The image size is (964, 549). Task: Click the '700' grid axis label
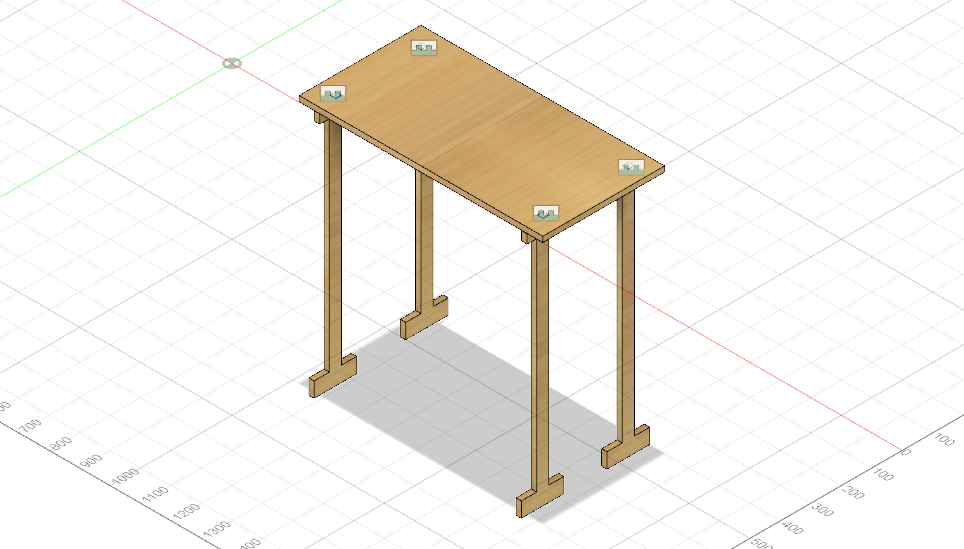(30, 425)
